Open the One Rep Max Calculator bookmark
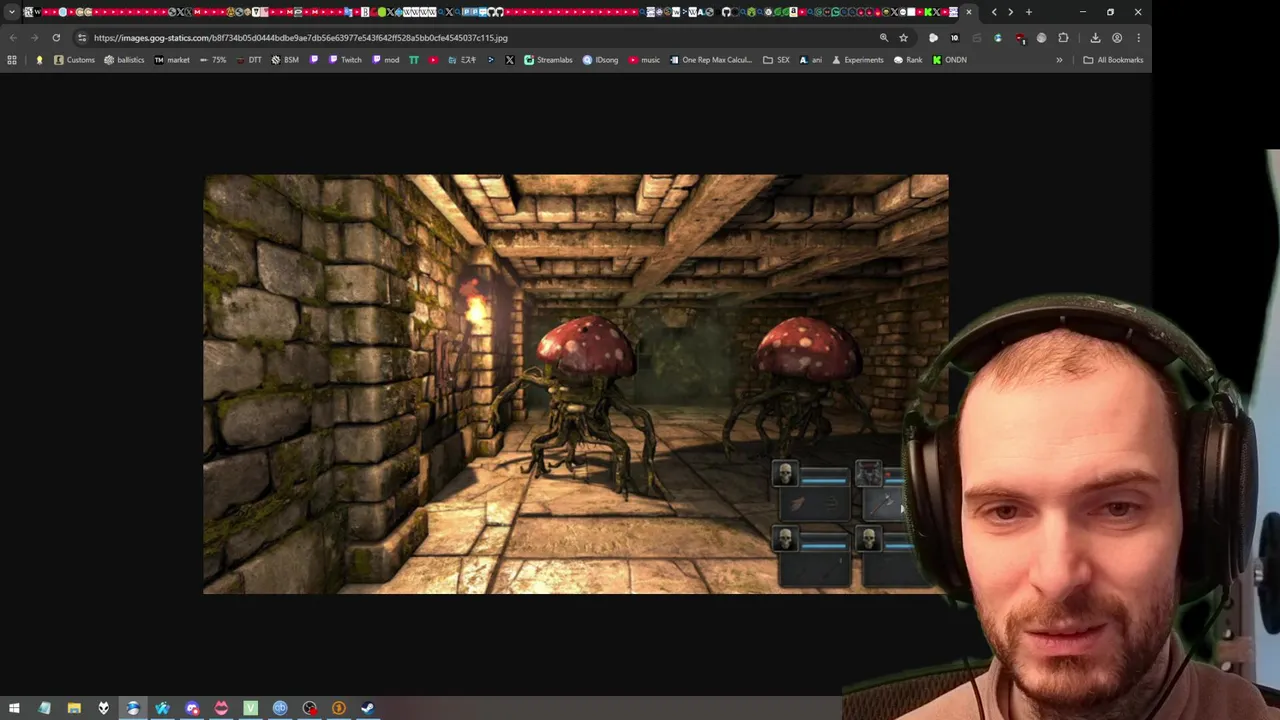Image resolution: width=1280 pixels, height=720 pixels. point(710,60)
